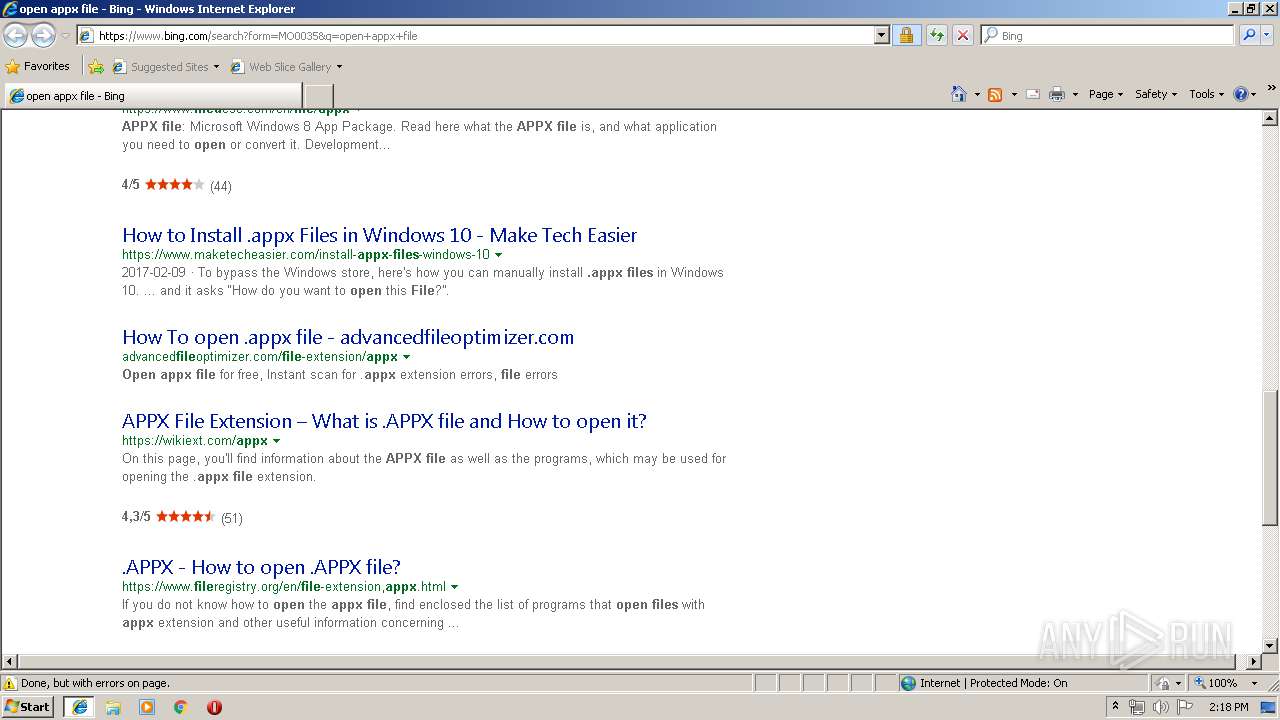
Task: Start search with the magnifier button
Action: point(1247,35)
